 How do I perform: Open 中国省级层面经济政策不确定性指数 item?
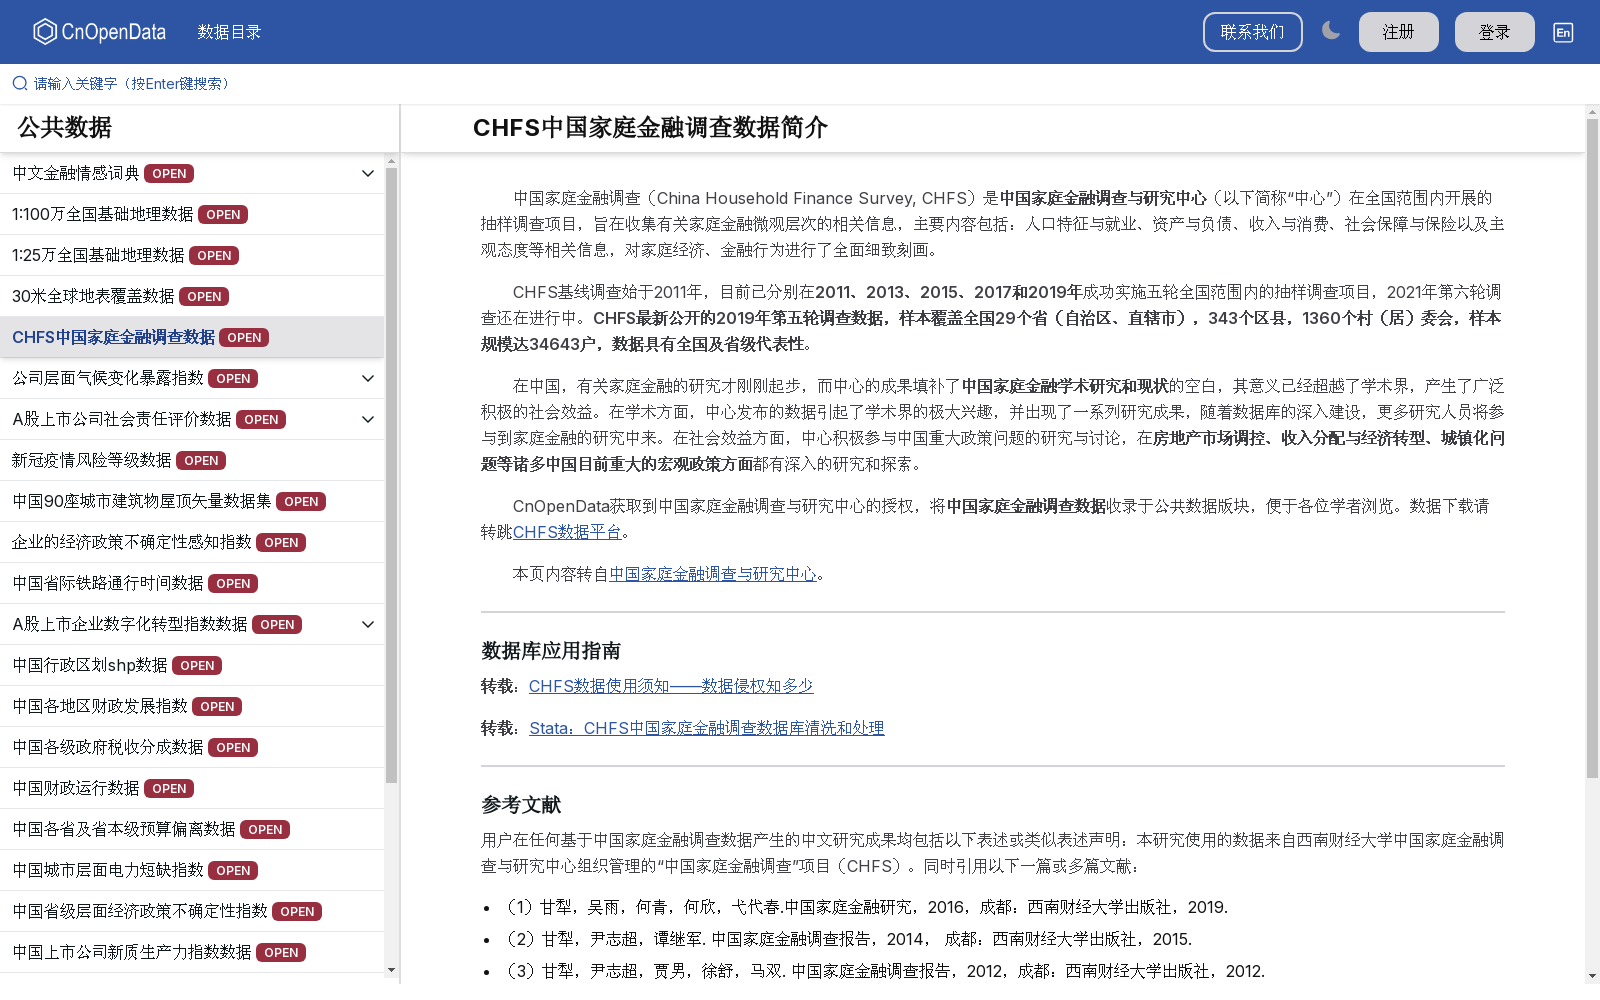[192, 911]
